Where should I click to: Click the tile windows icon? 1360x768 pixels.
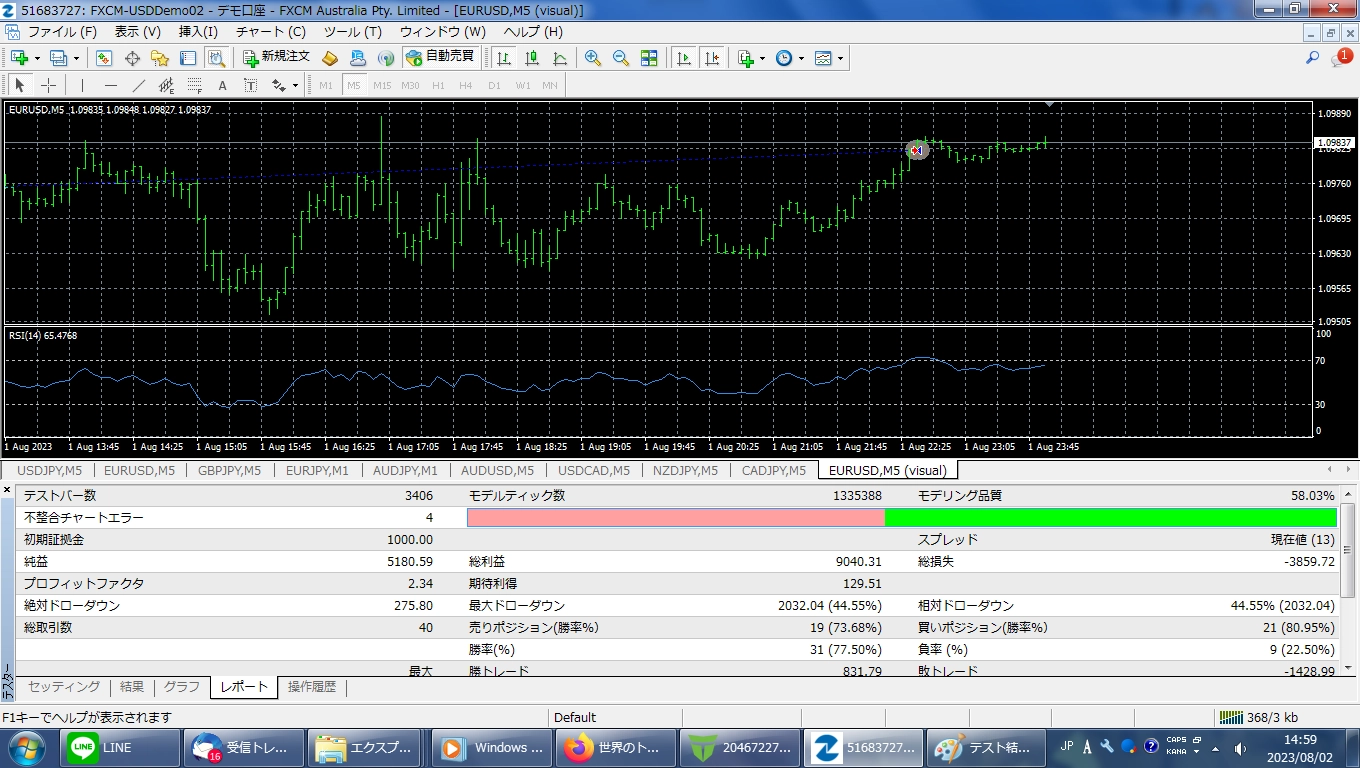pos(649,58)
